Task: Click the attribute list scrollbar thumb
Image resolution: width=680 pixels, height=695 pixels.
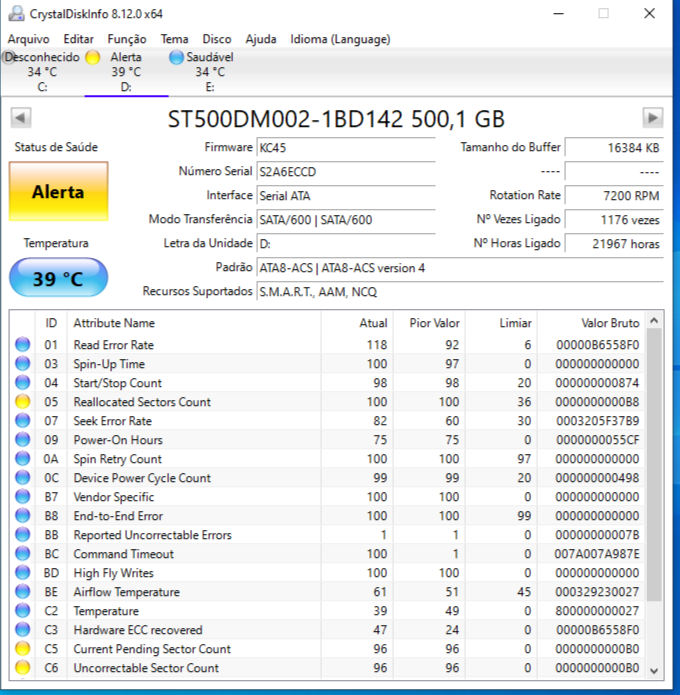Action: pyautogui.click(x=654, y=465)
